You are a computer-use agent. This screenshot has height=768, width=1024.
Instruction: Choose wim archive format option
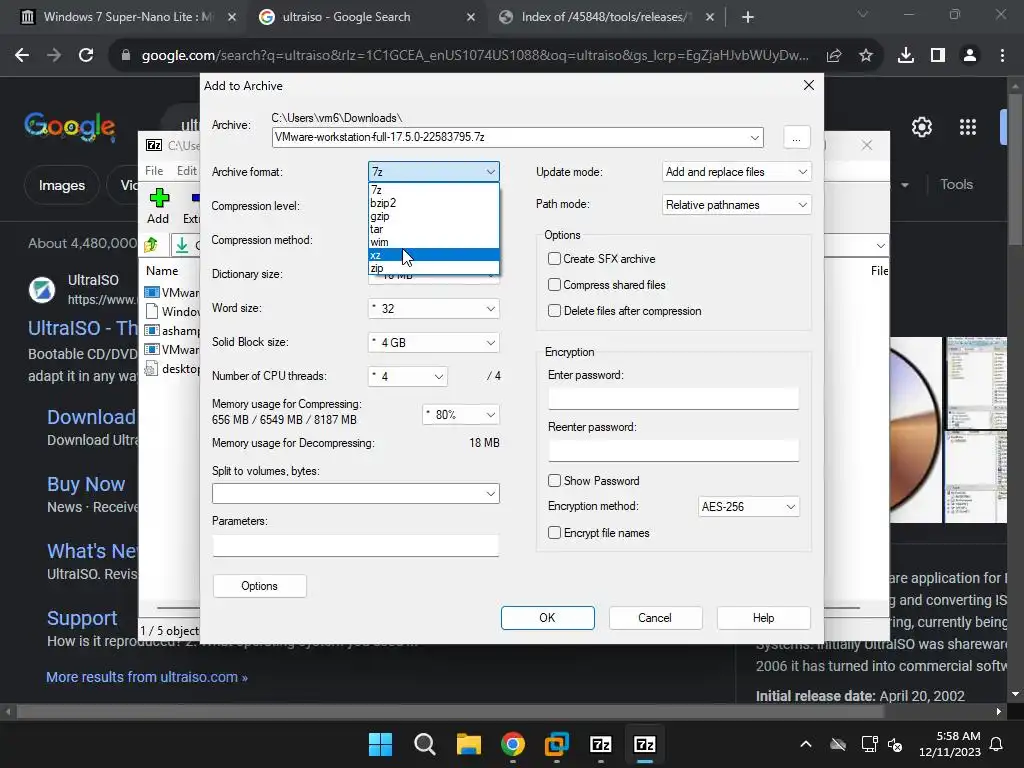[434, 242]
